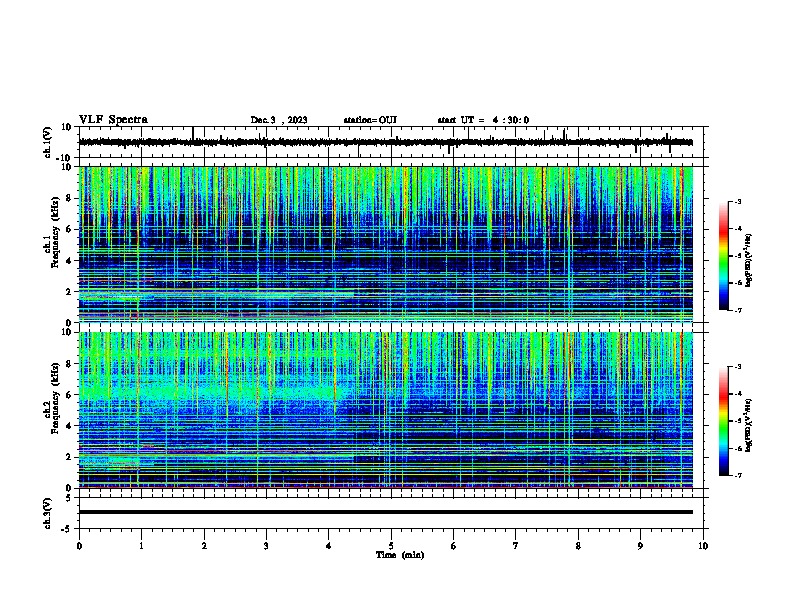Click the time axis tick label "7"
This screenshot has height=612, width=792.
pos(516,546)
